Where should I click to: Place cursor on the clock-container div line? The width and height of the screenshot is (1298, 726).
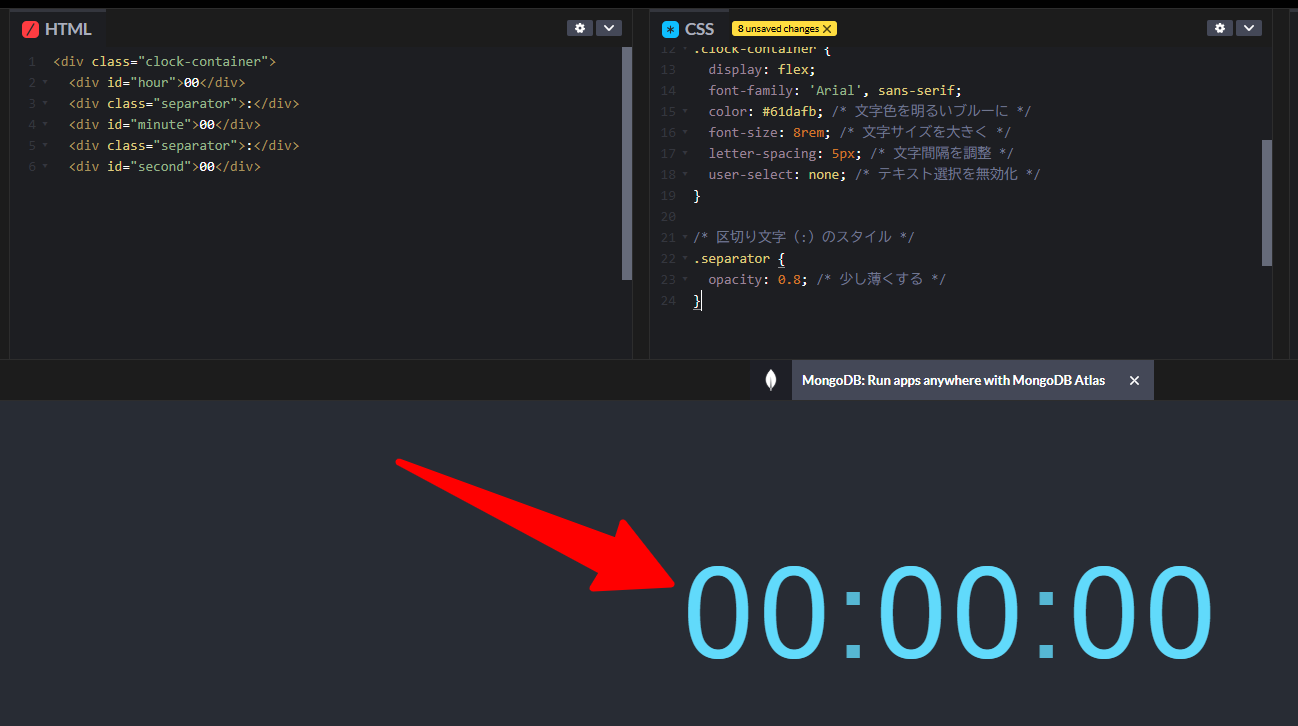(x=164, y=61)
